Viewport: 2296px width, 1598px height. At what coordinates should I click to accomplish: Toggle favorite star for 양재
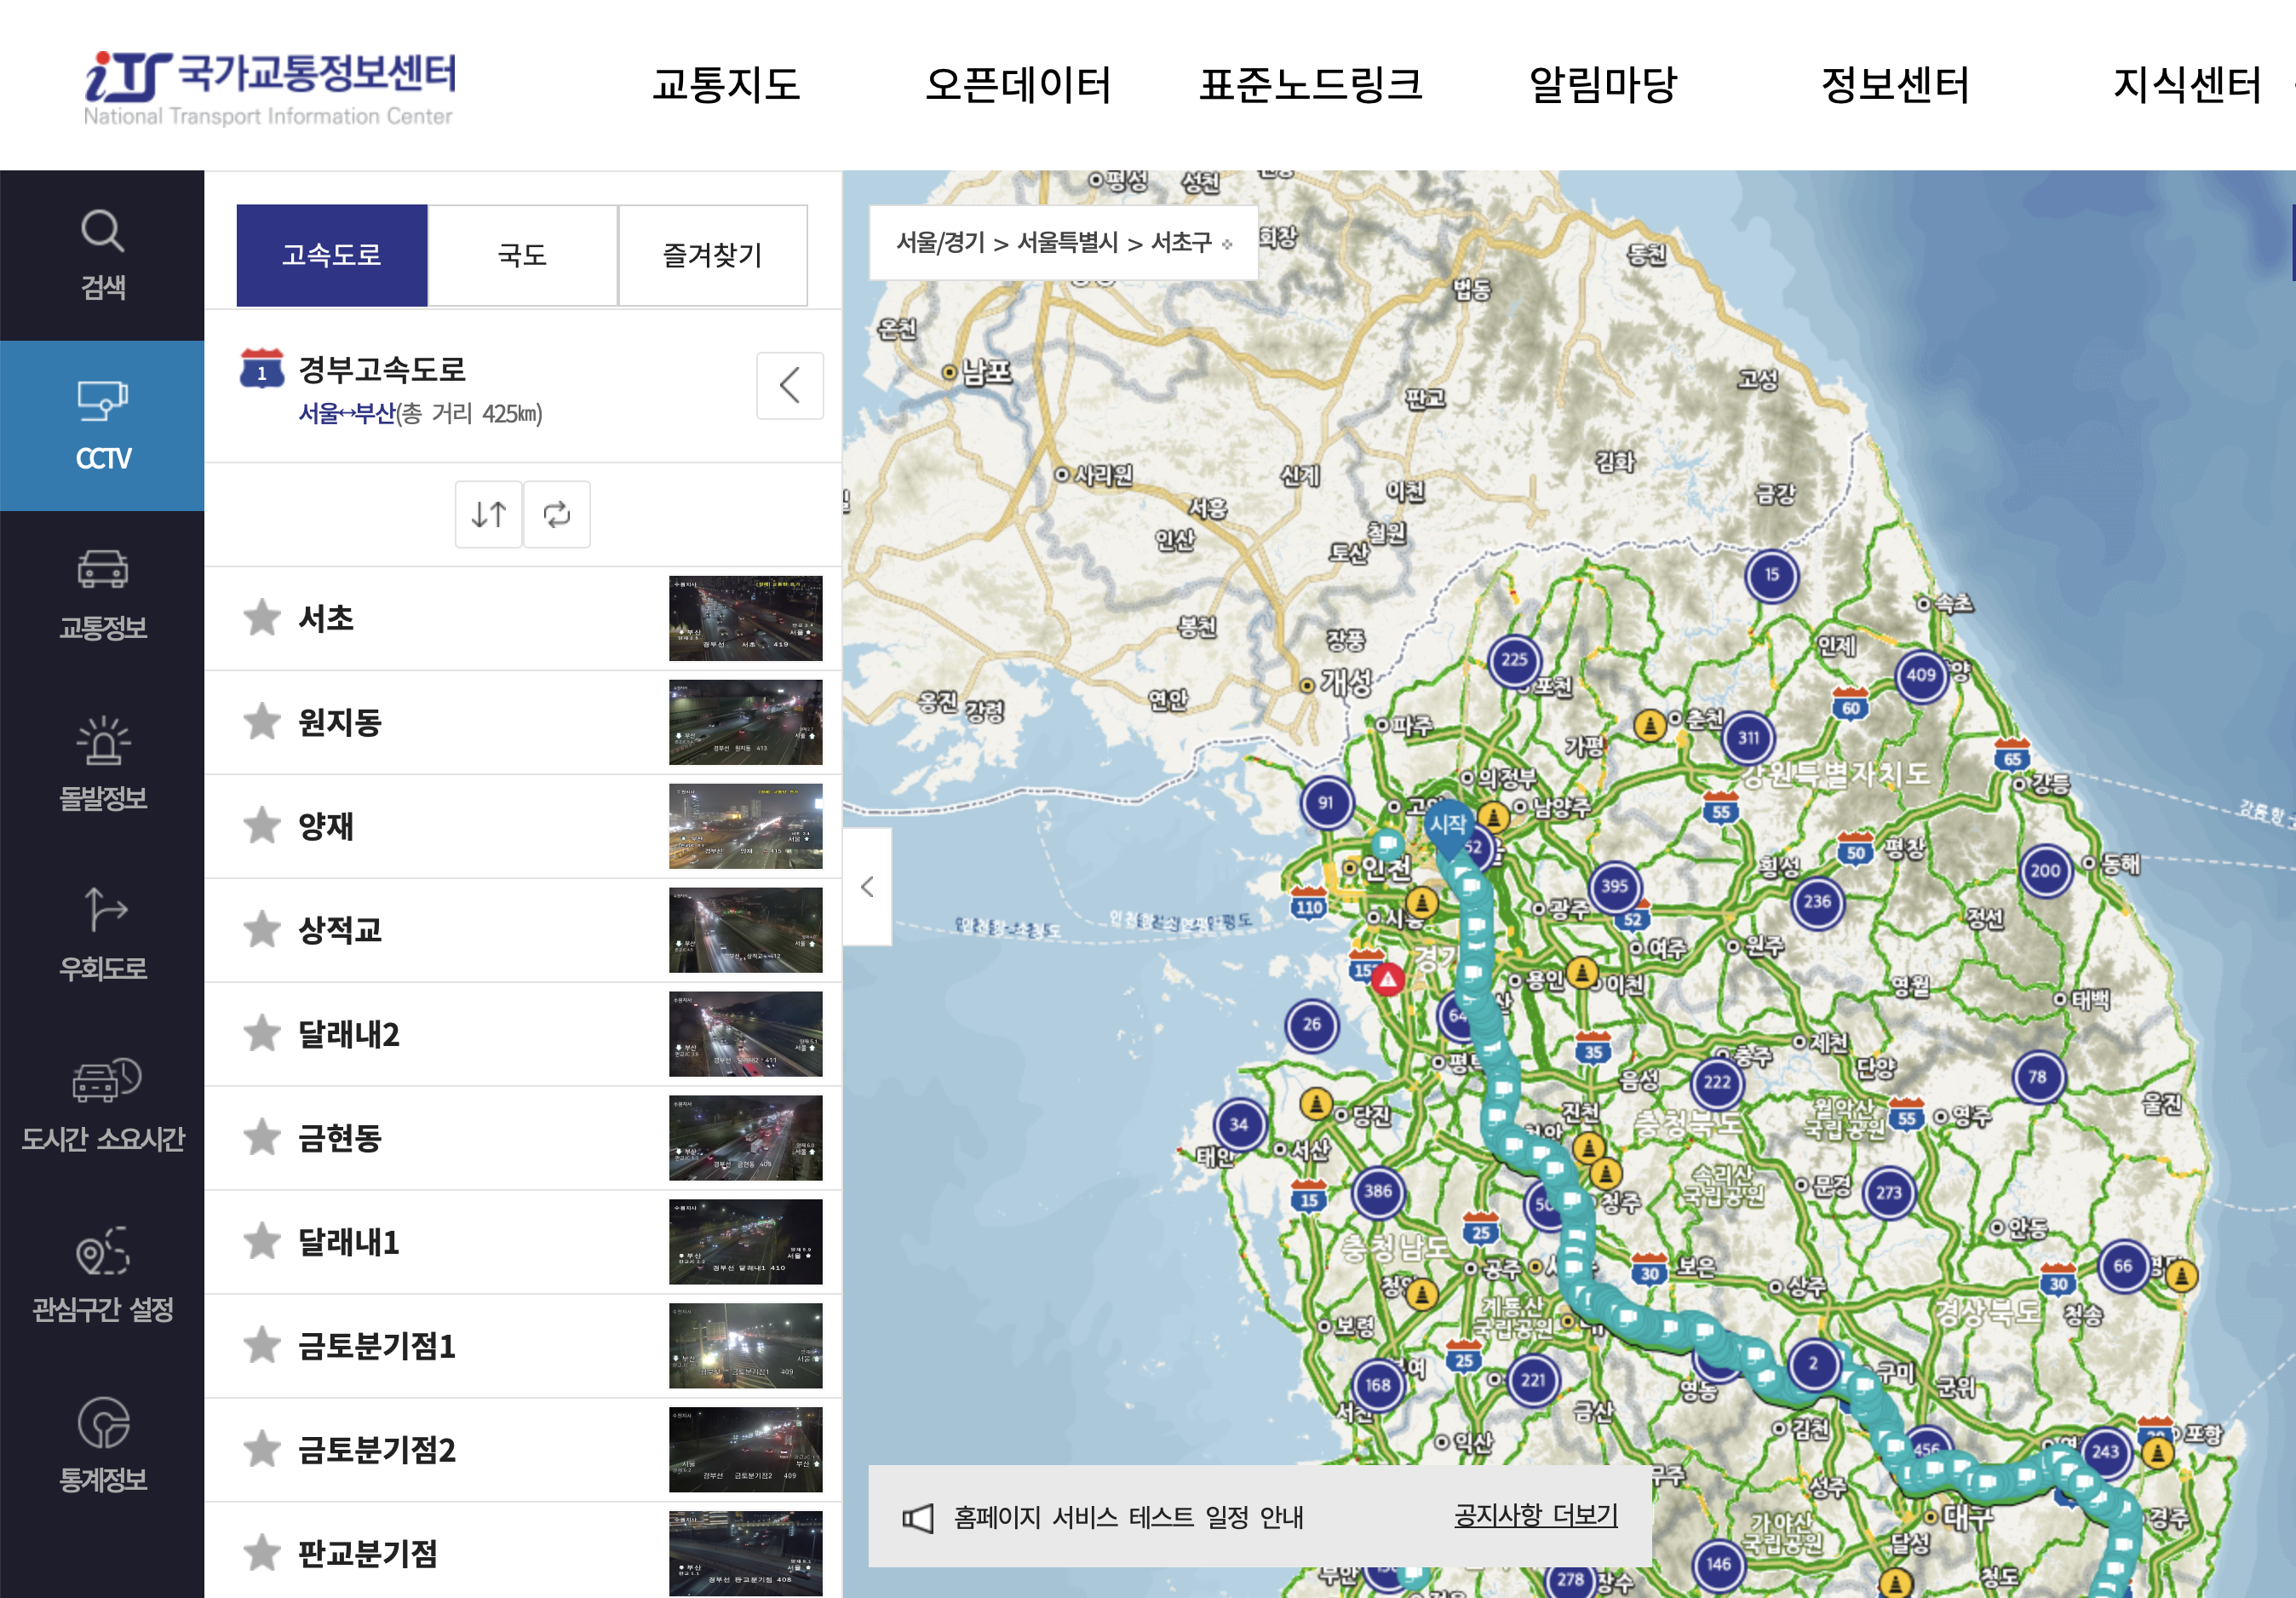click(262, 826)
